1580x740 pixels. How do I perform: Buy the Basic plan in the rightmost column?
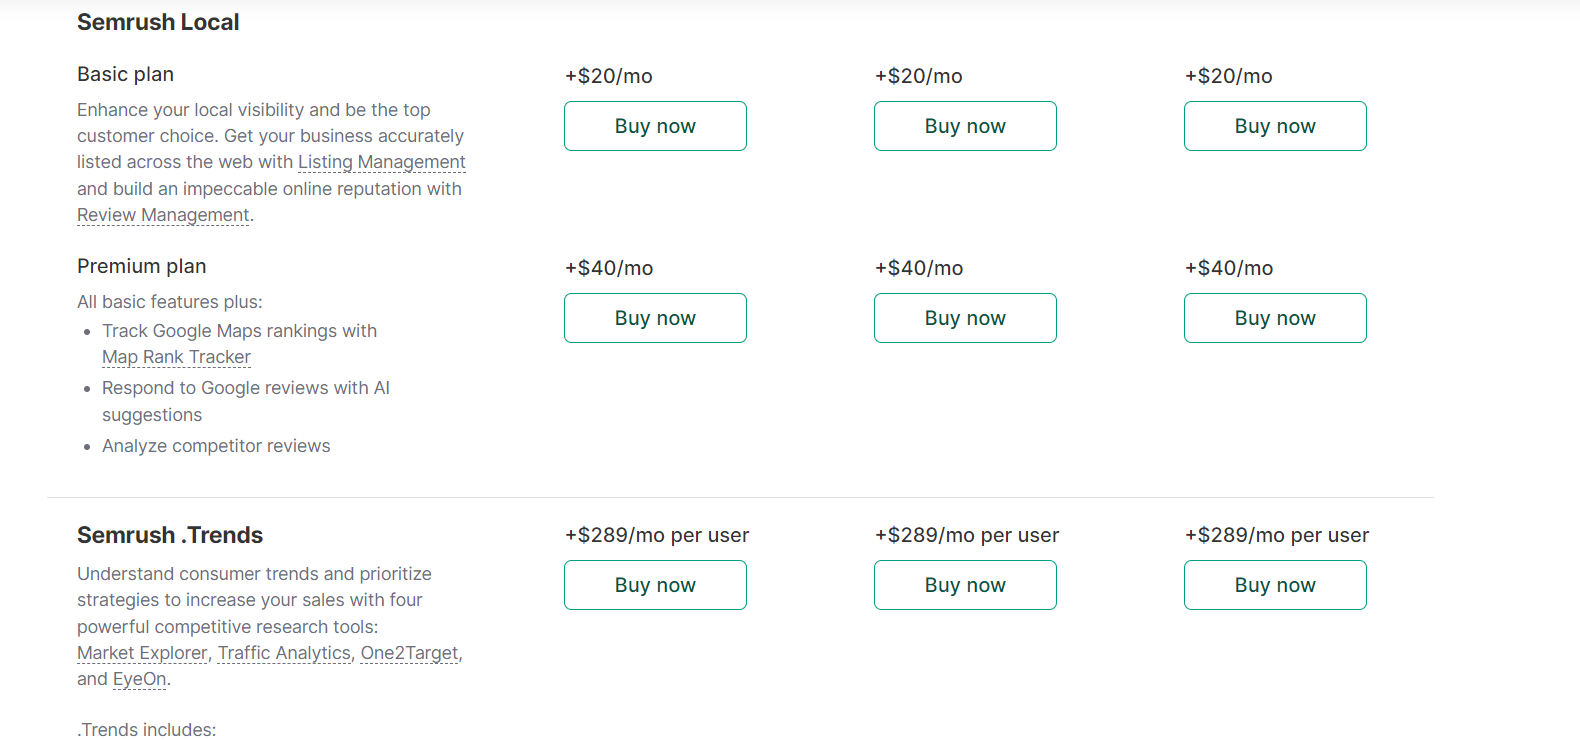[1275, 126]
